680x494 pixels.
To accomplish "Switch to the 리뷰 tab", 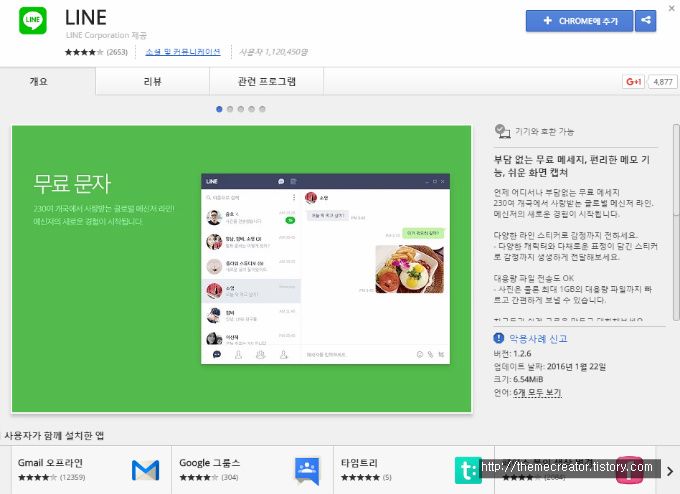I will [152, 81].
